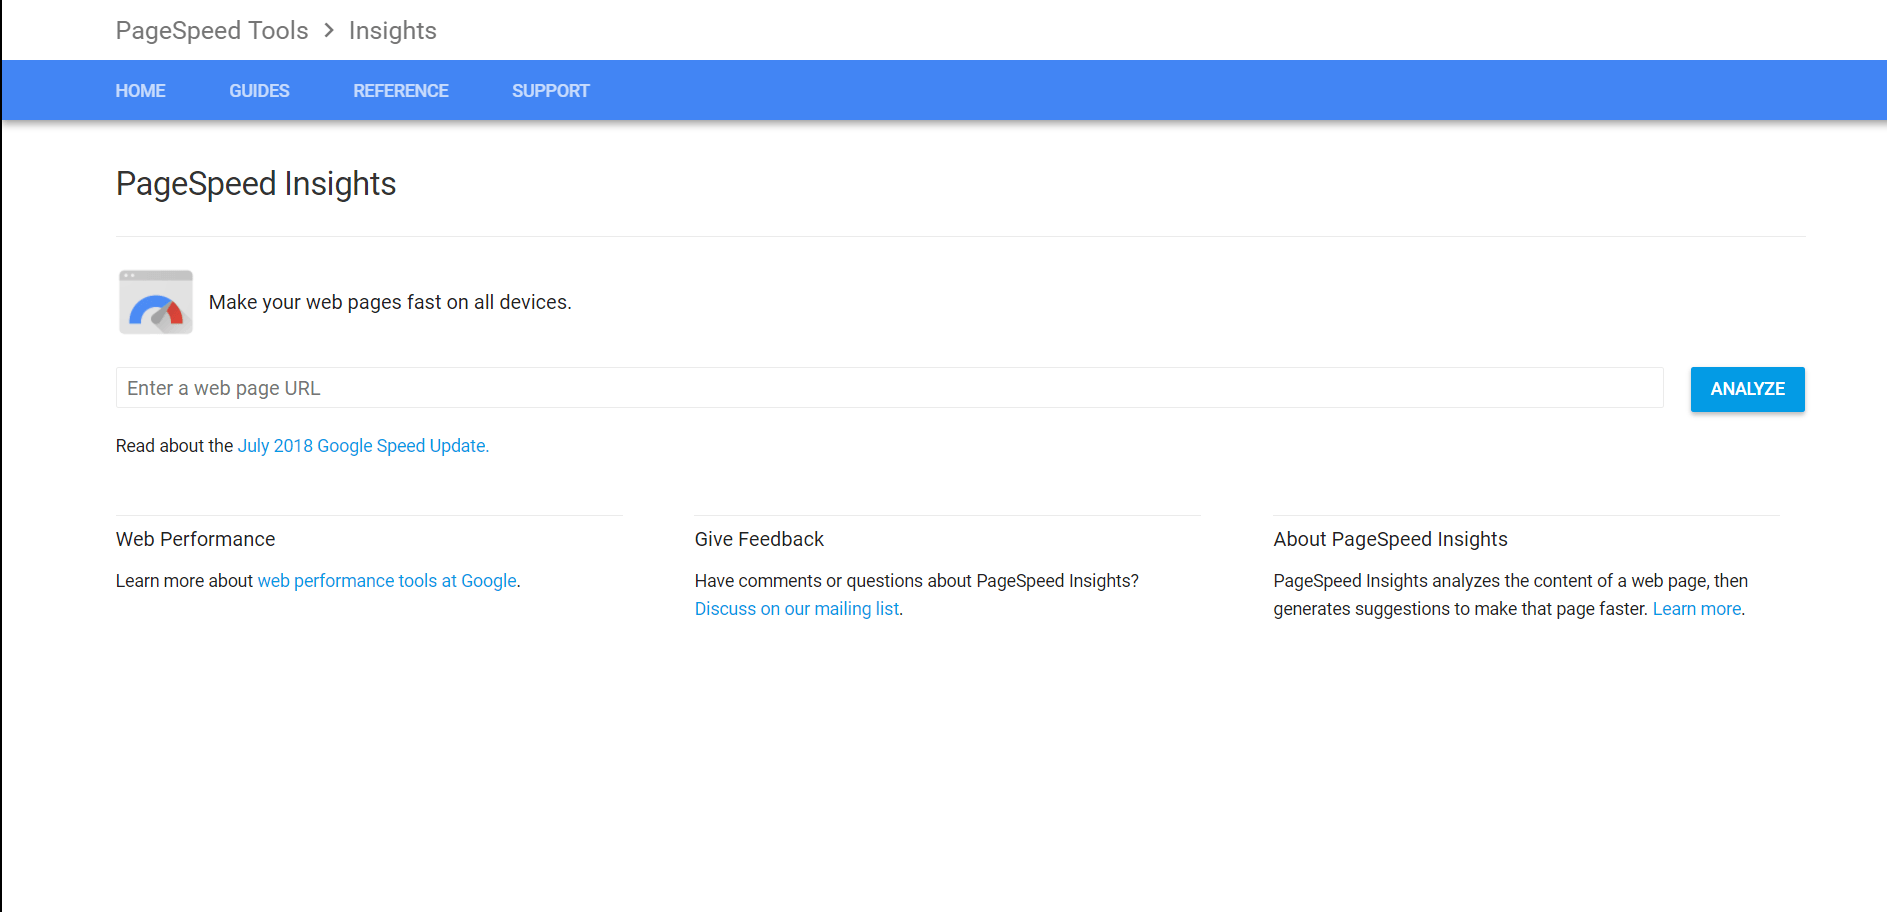Follow the web performance tools at Google link

click(x=387, y=581)
